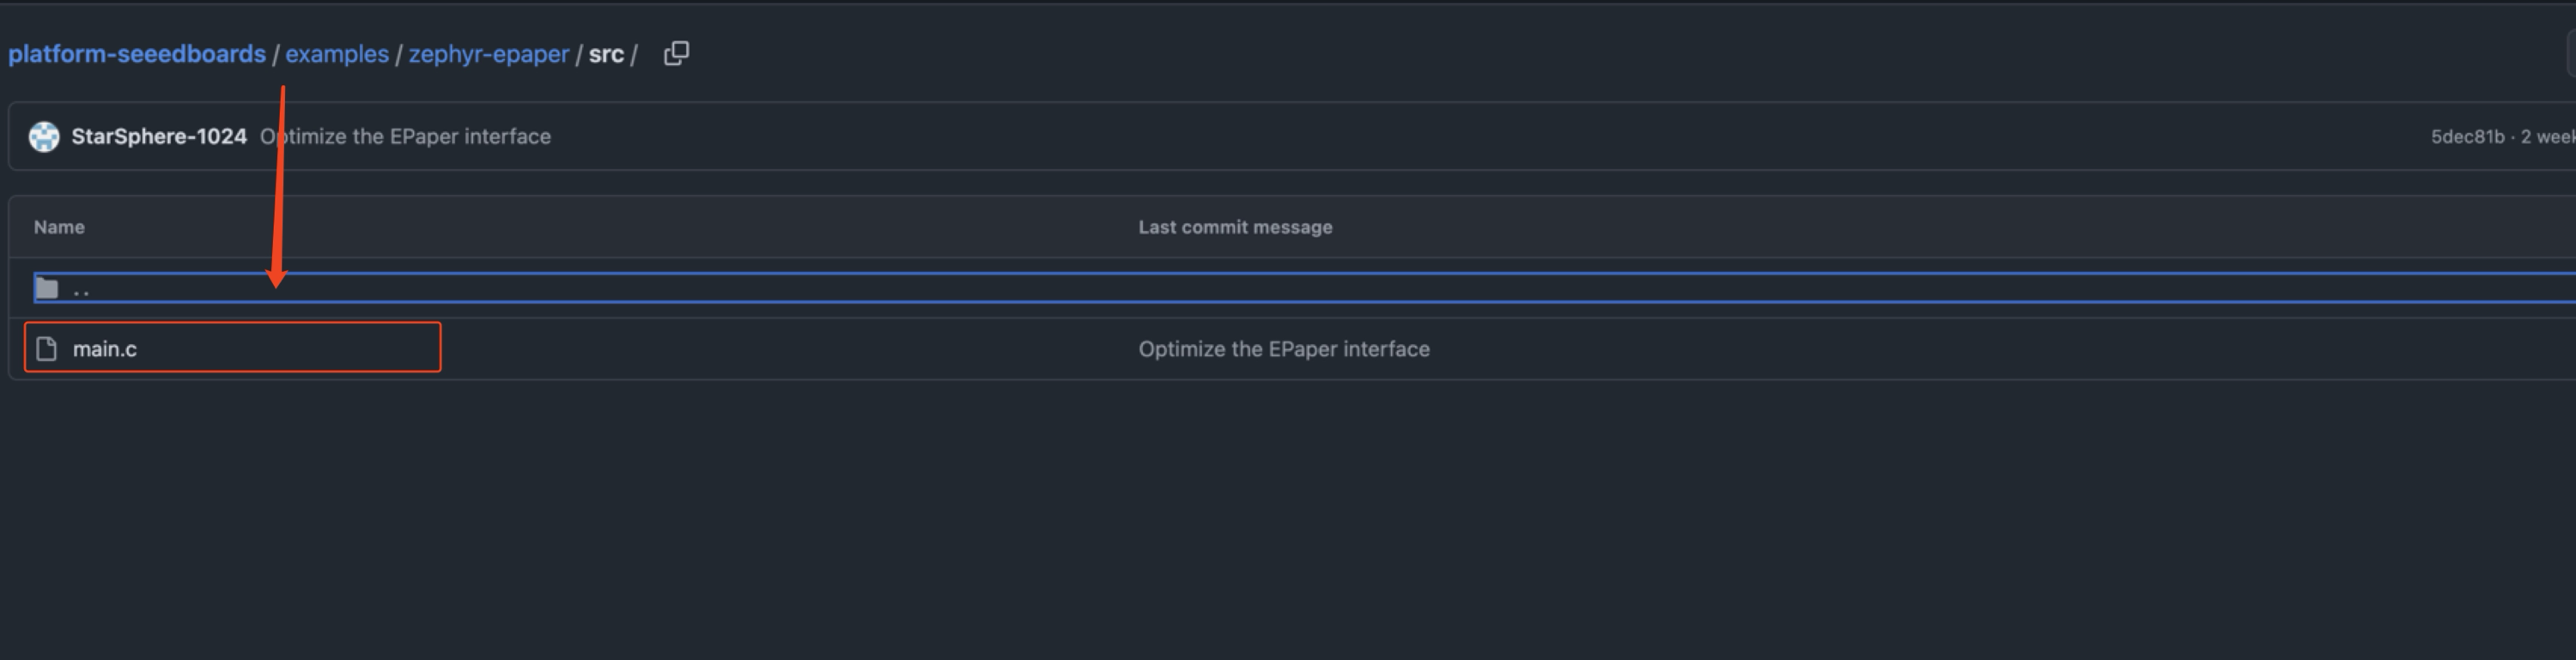Open the examples breadcrumb folder
The height and width of the screenshot is (660, 2576).
[x=337, y=54]
